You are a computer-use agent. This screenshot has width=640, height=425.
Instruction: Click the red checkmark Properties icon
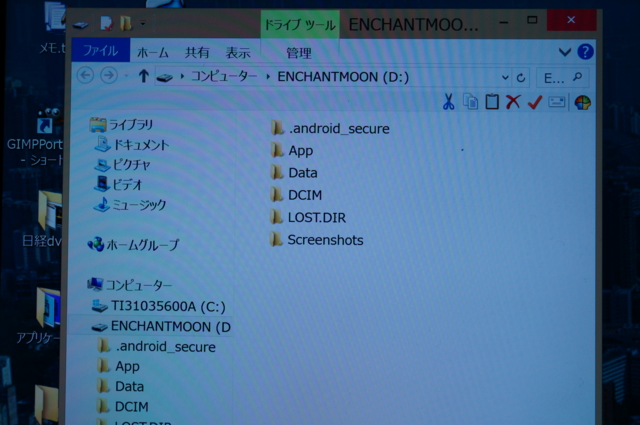535,102
